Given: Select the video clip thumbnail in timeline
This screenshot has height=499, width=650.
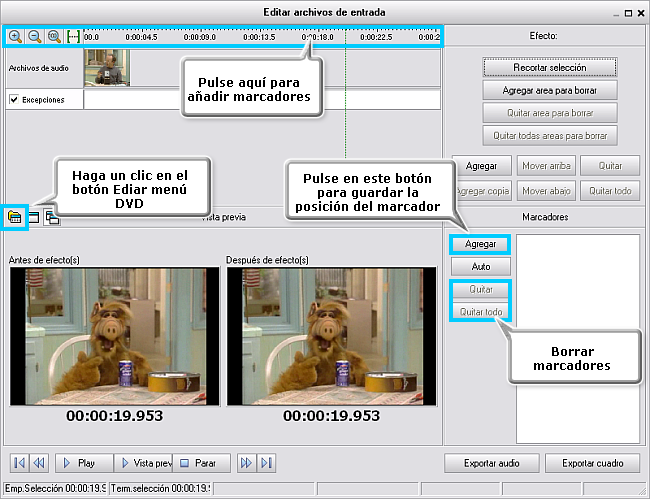Looking at the screenshot, I should [107, 68].
